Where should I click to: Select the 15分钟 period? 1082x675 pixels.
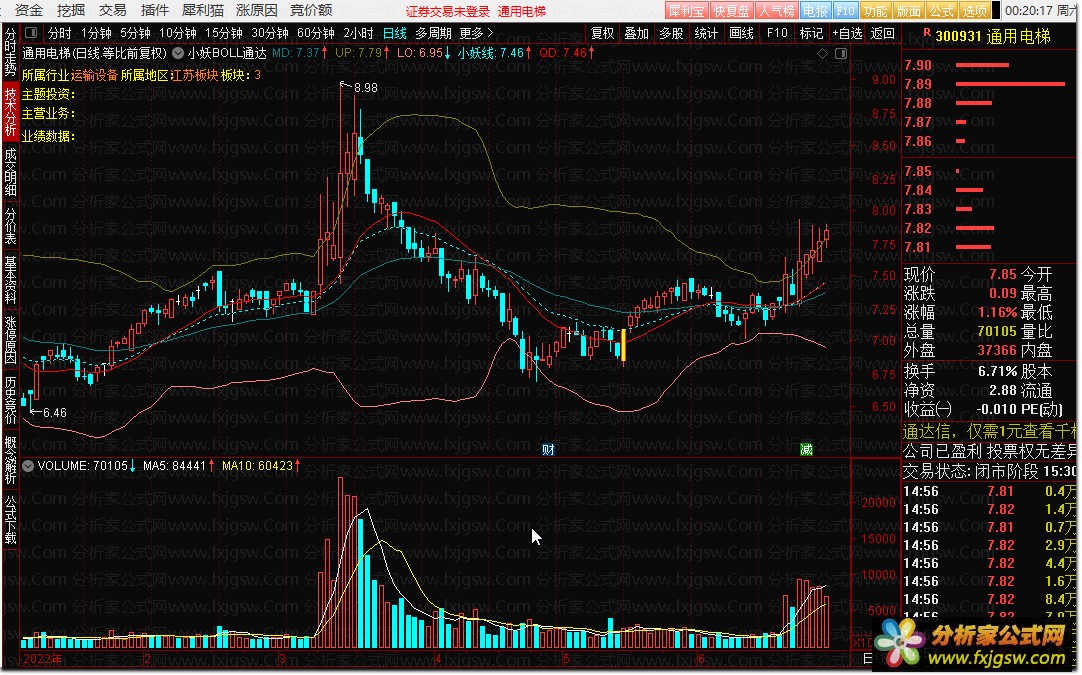point(224,33)
